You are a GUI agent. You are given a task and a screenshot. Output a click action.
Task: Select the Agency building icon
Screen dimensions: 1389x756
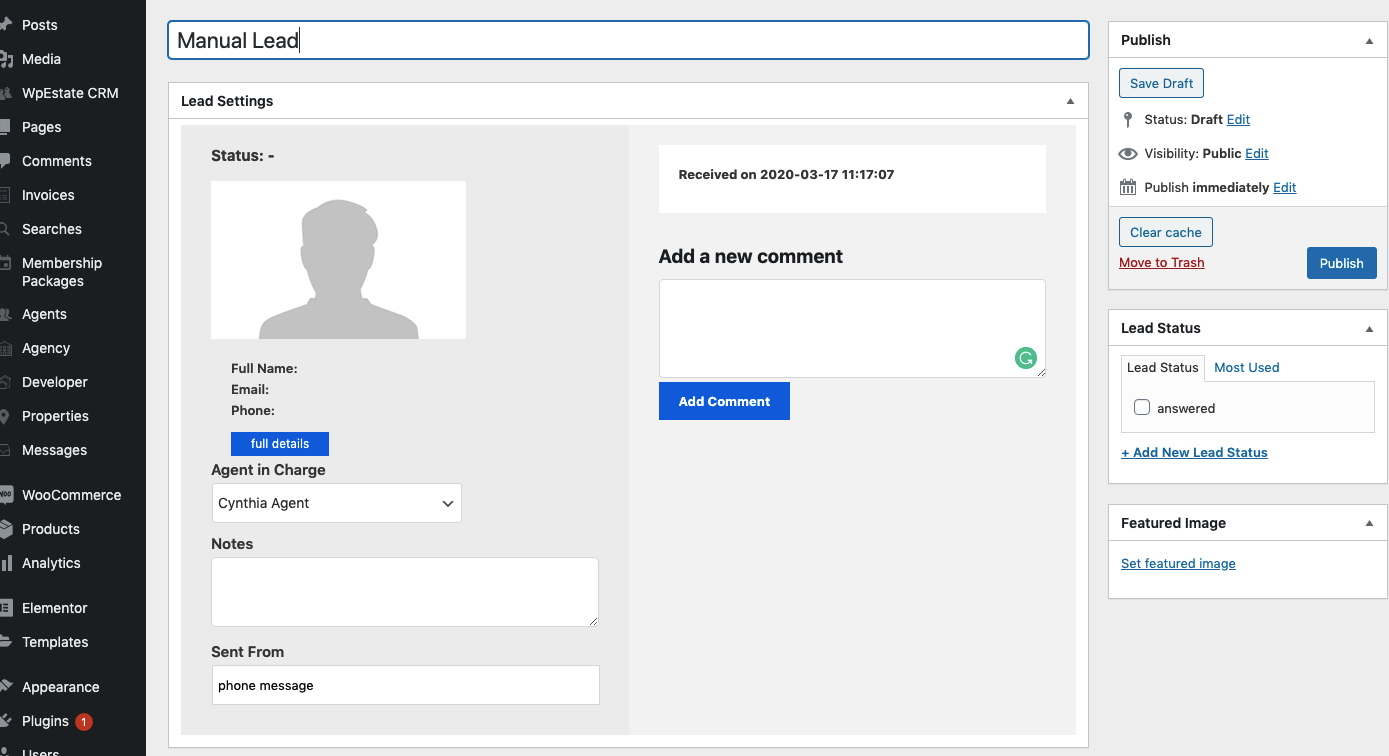coord(6,348)
